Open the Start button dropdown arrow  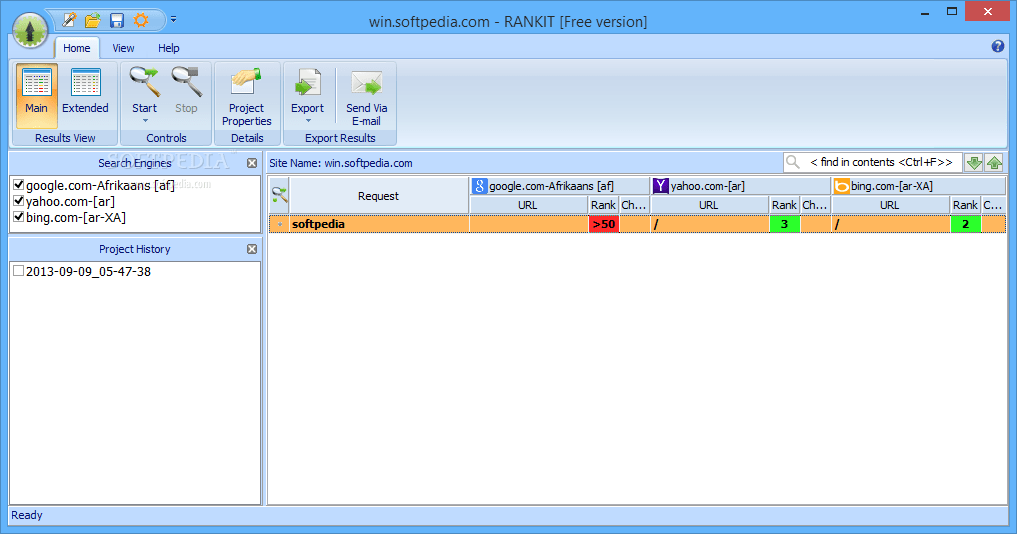[x=145, y=121]
